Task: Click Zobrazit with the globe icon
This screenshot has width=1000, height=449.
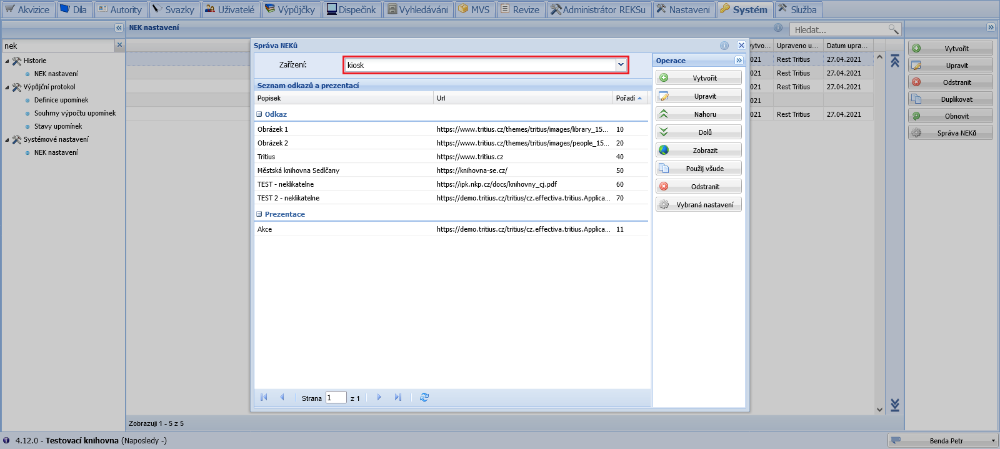Action: tap(699, 150)
